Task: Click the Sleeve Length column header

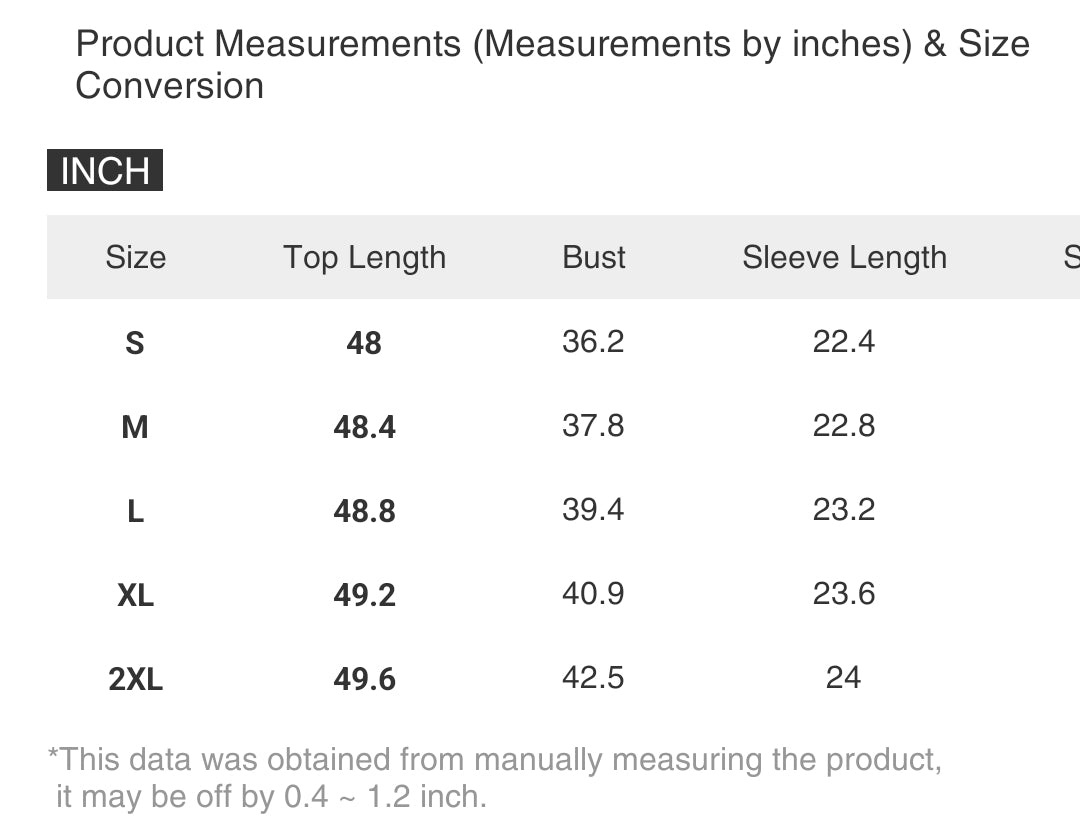Action: [x=844, y=257]
